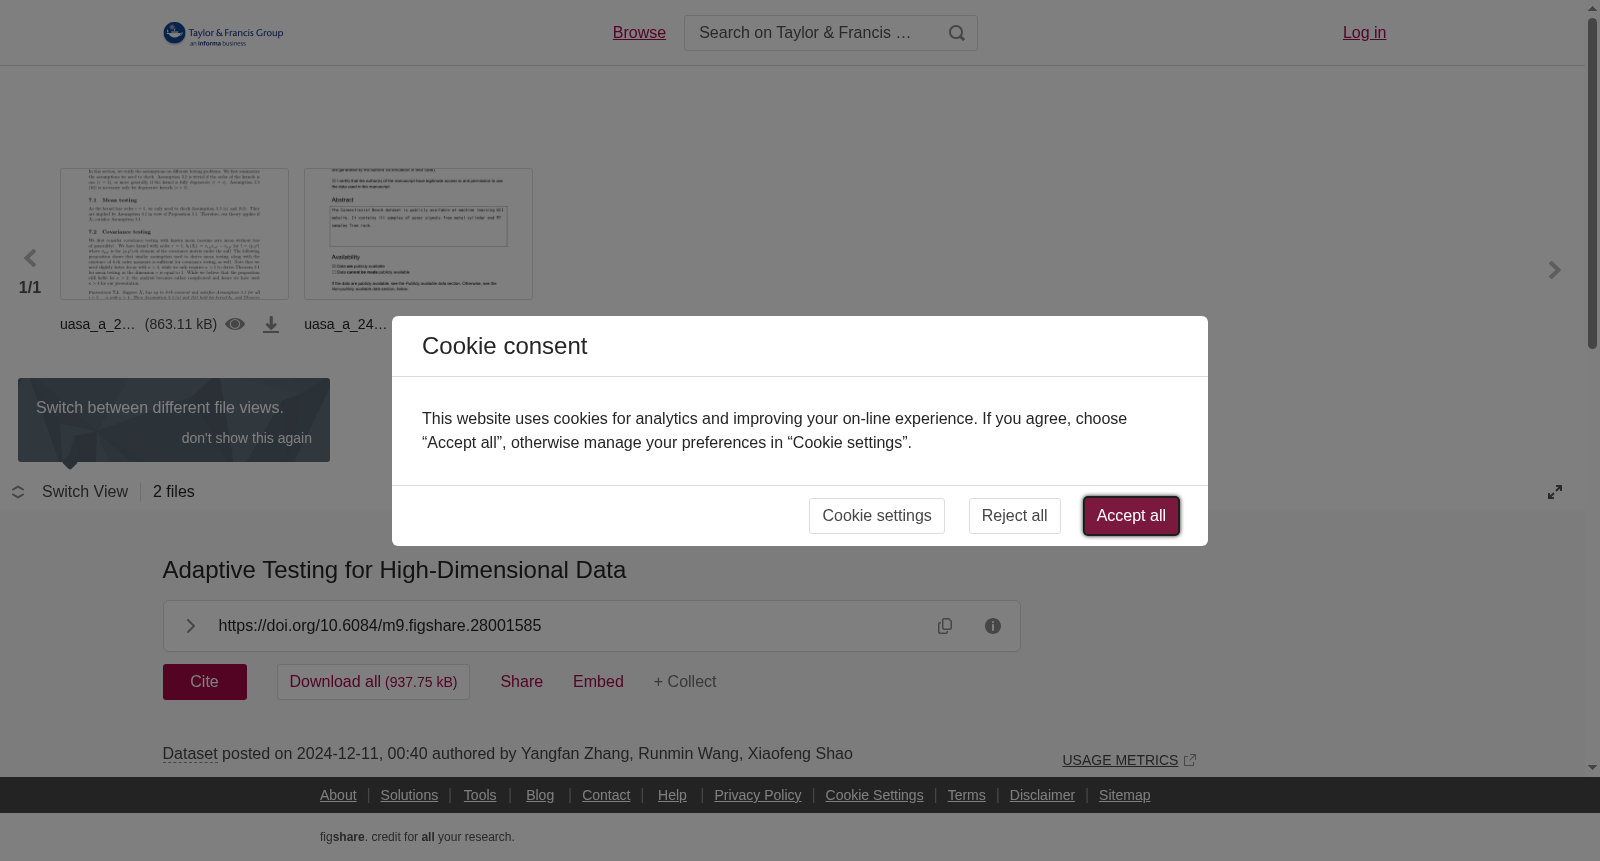Go to the previous file with left arrow

(x=30, y=259)
